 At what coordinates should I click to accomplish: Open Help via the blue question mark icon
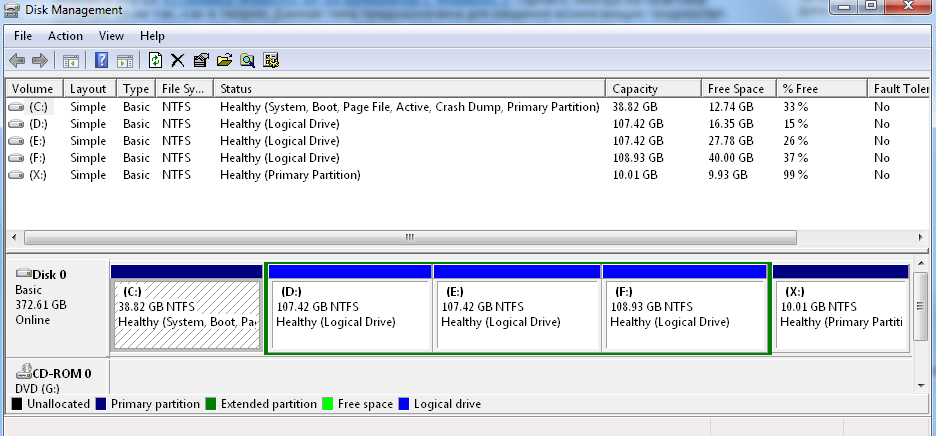tap(102, 61)
